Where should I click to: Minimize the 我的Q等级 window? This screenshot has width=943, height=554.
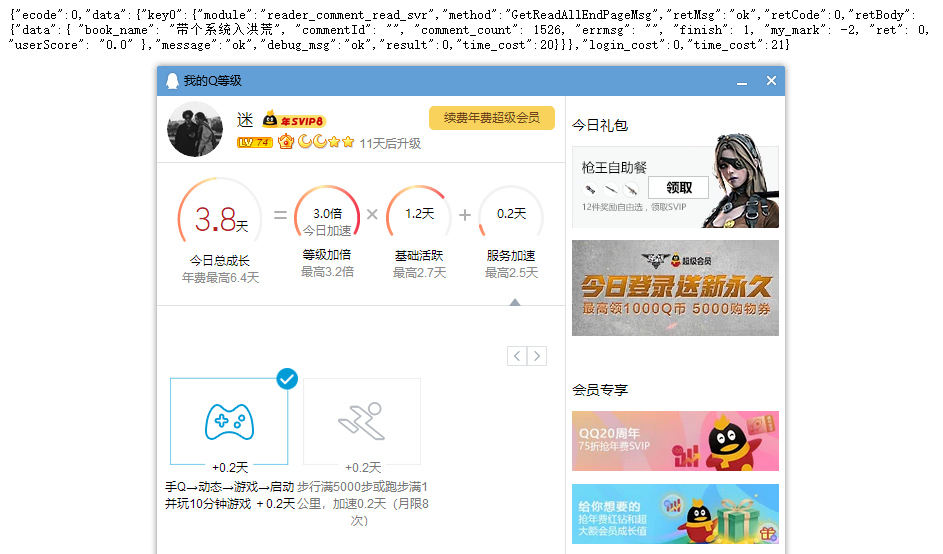pos(742,81)
